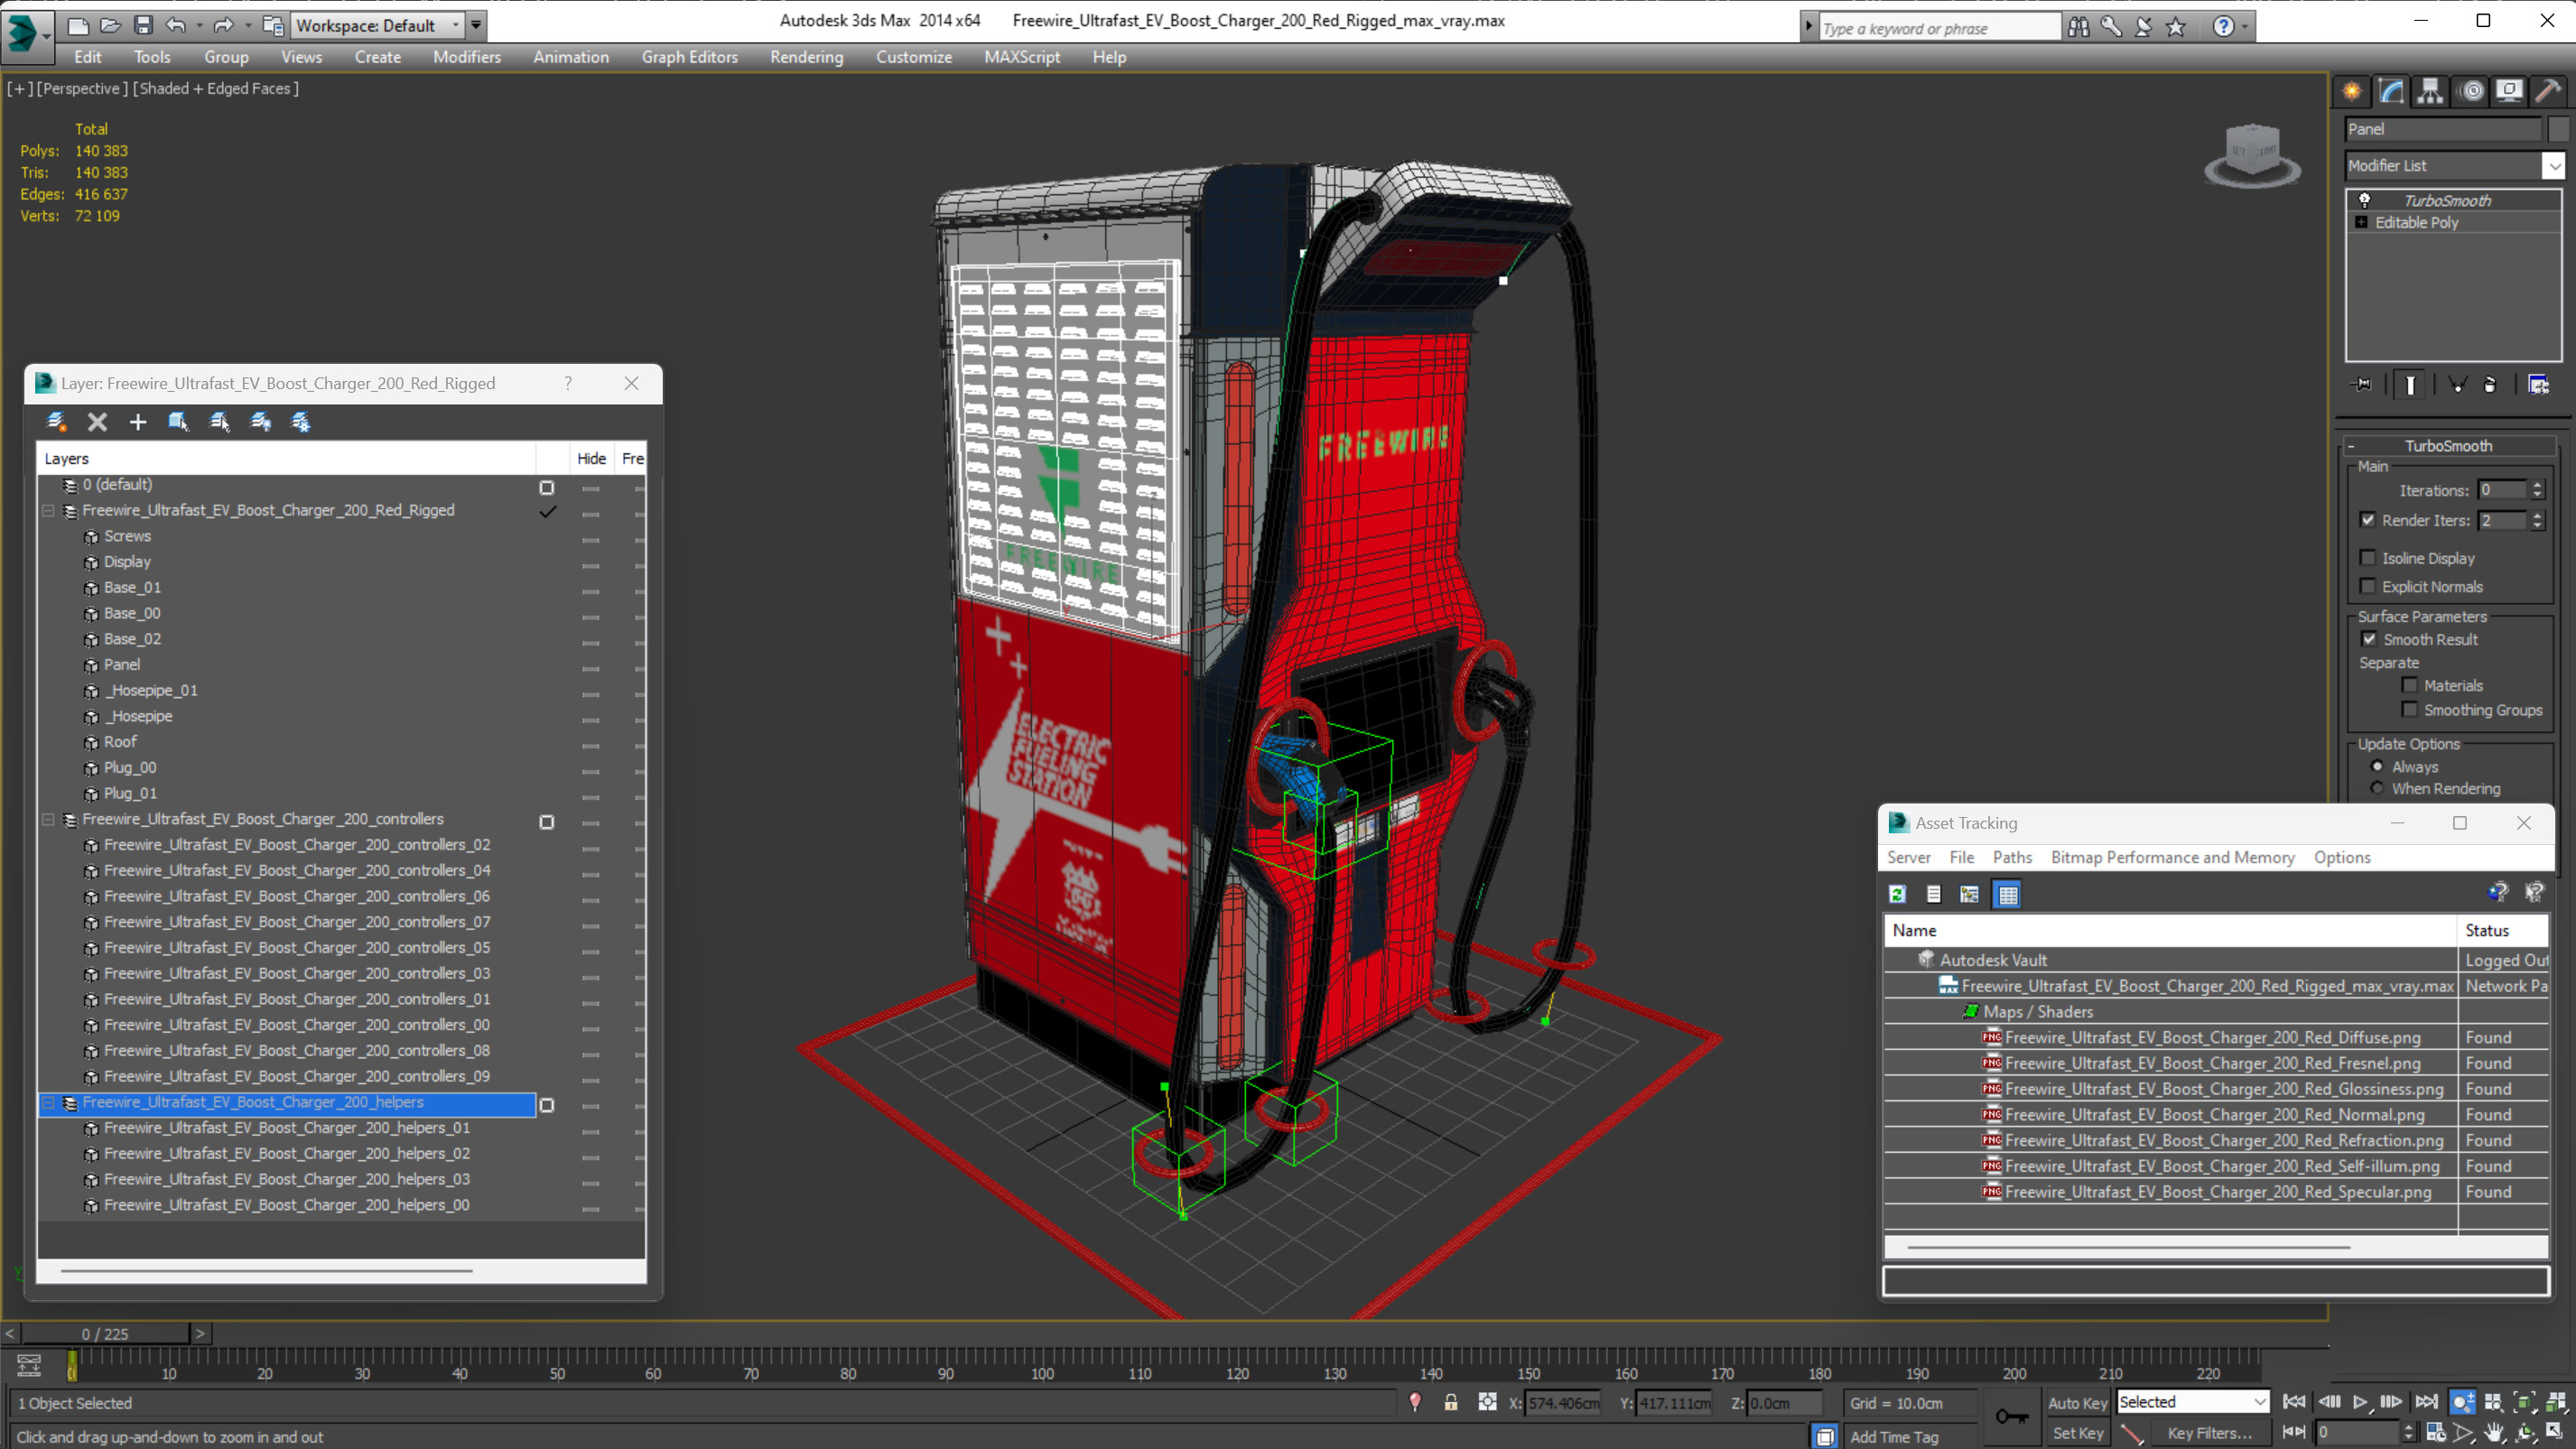Screen dimensions: 2576x1449
Task: Click the time slider handle 0 / 225
Action: click(104, 1333)
